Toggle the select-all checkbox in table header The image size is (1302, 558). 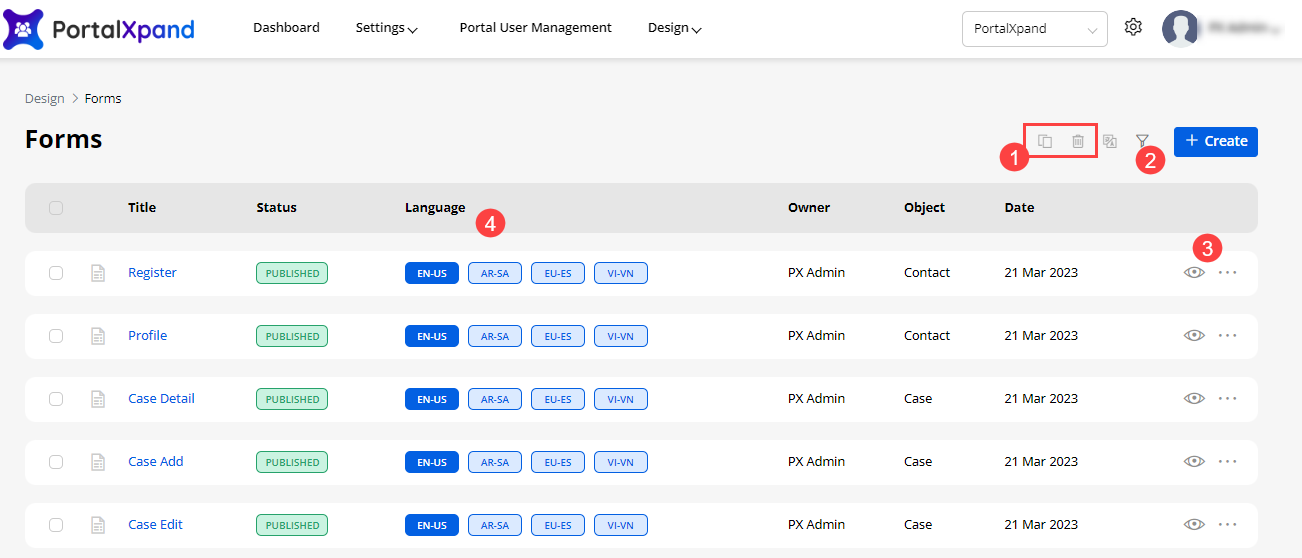click(56, 208)
